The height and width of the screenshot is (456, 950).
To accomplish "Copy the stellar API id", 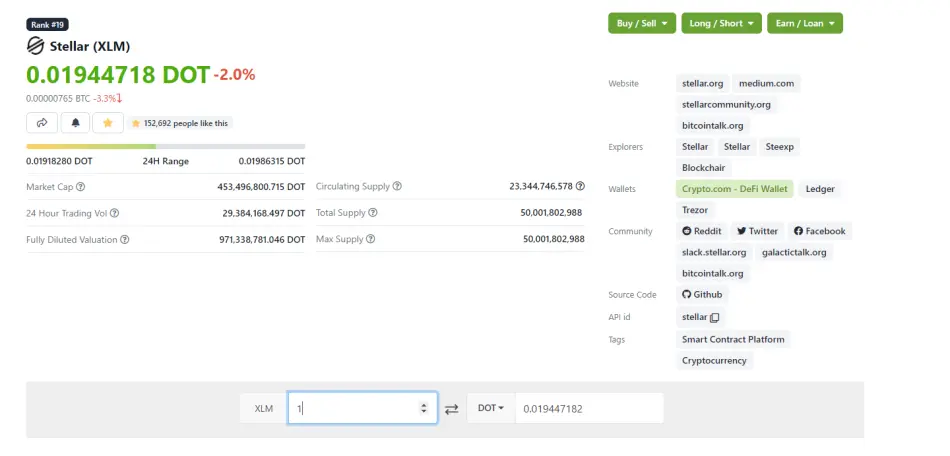I will pyautogui.click(x=714, y=317).
